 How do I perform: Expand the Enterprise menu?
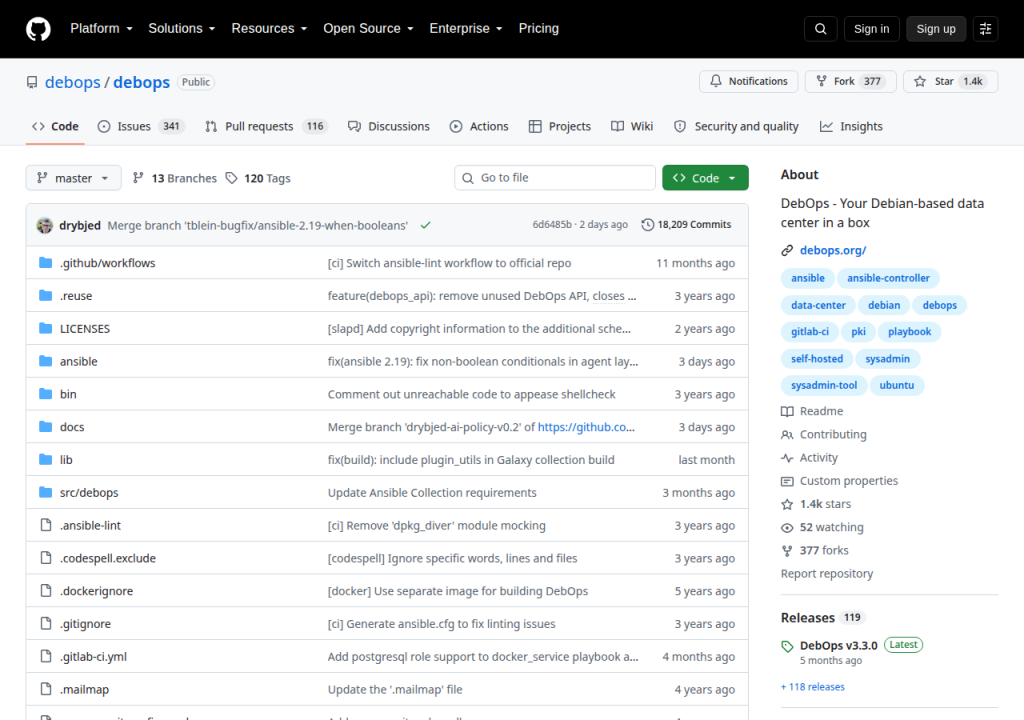(466, 29)
